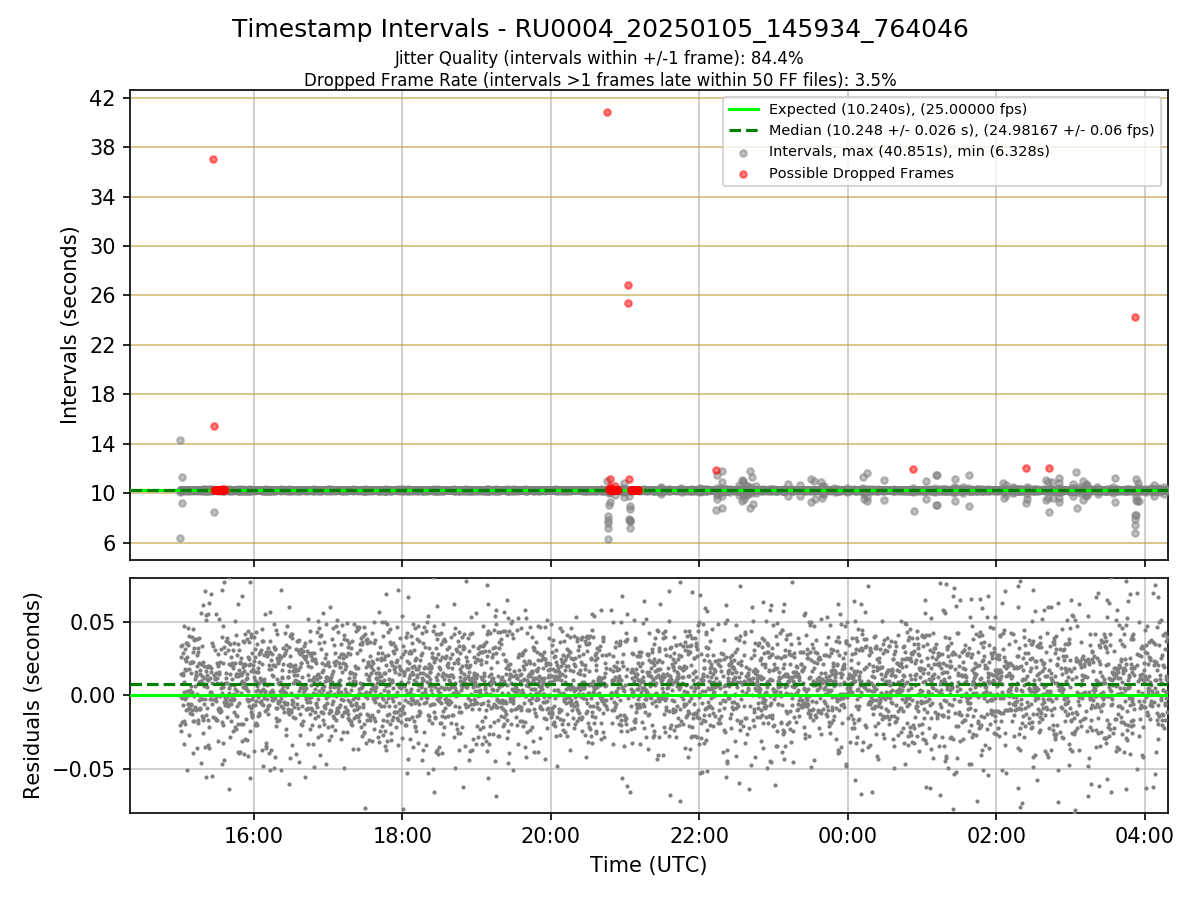
Task: Click the '02:00' x-axis tick label
Action: [996, 834]
